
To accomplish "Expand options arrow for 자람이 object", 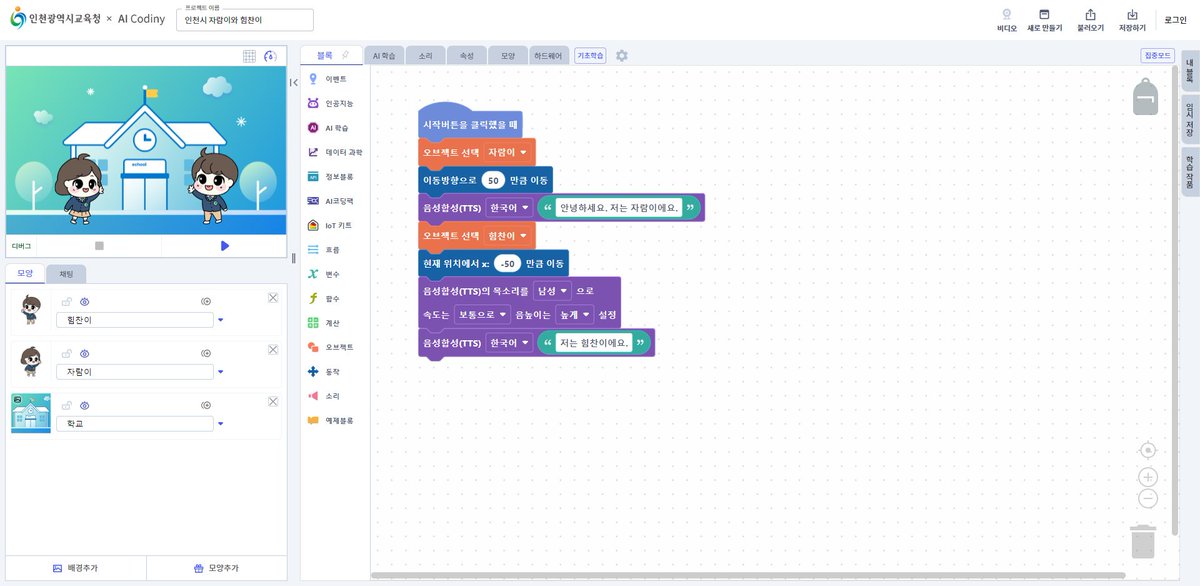I will (221, 372).
